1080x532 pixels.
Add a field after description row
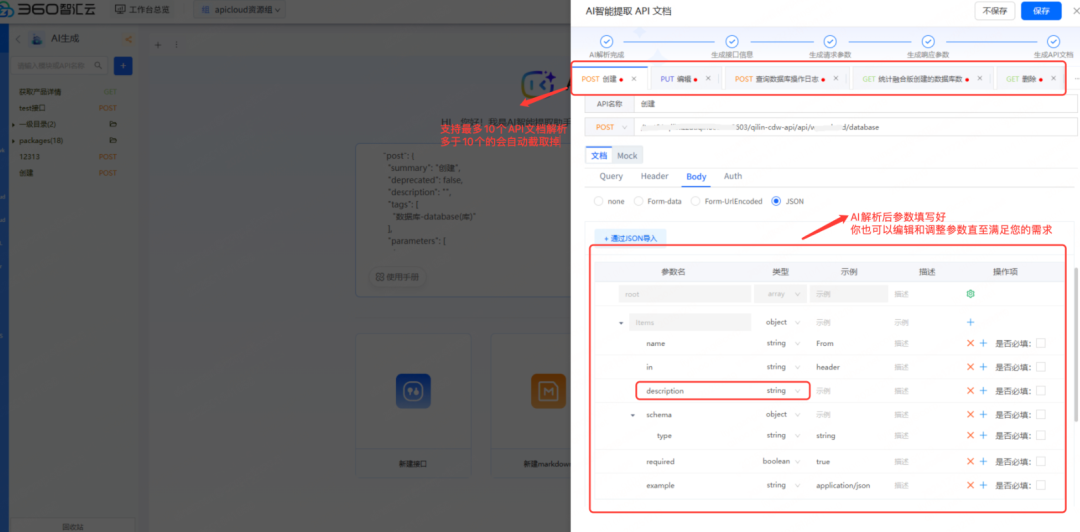(x=983, y=391)
